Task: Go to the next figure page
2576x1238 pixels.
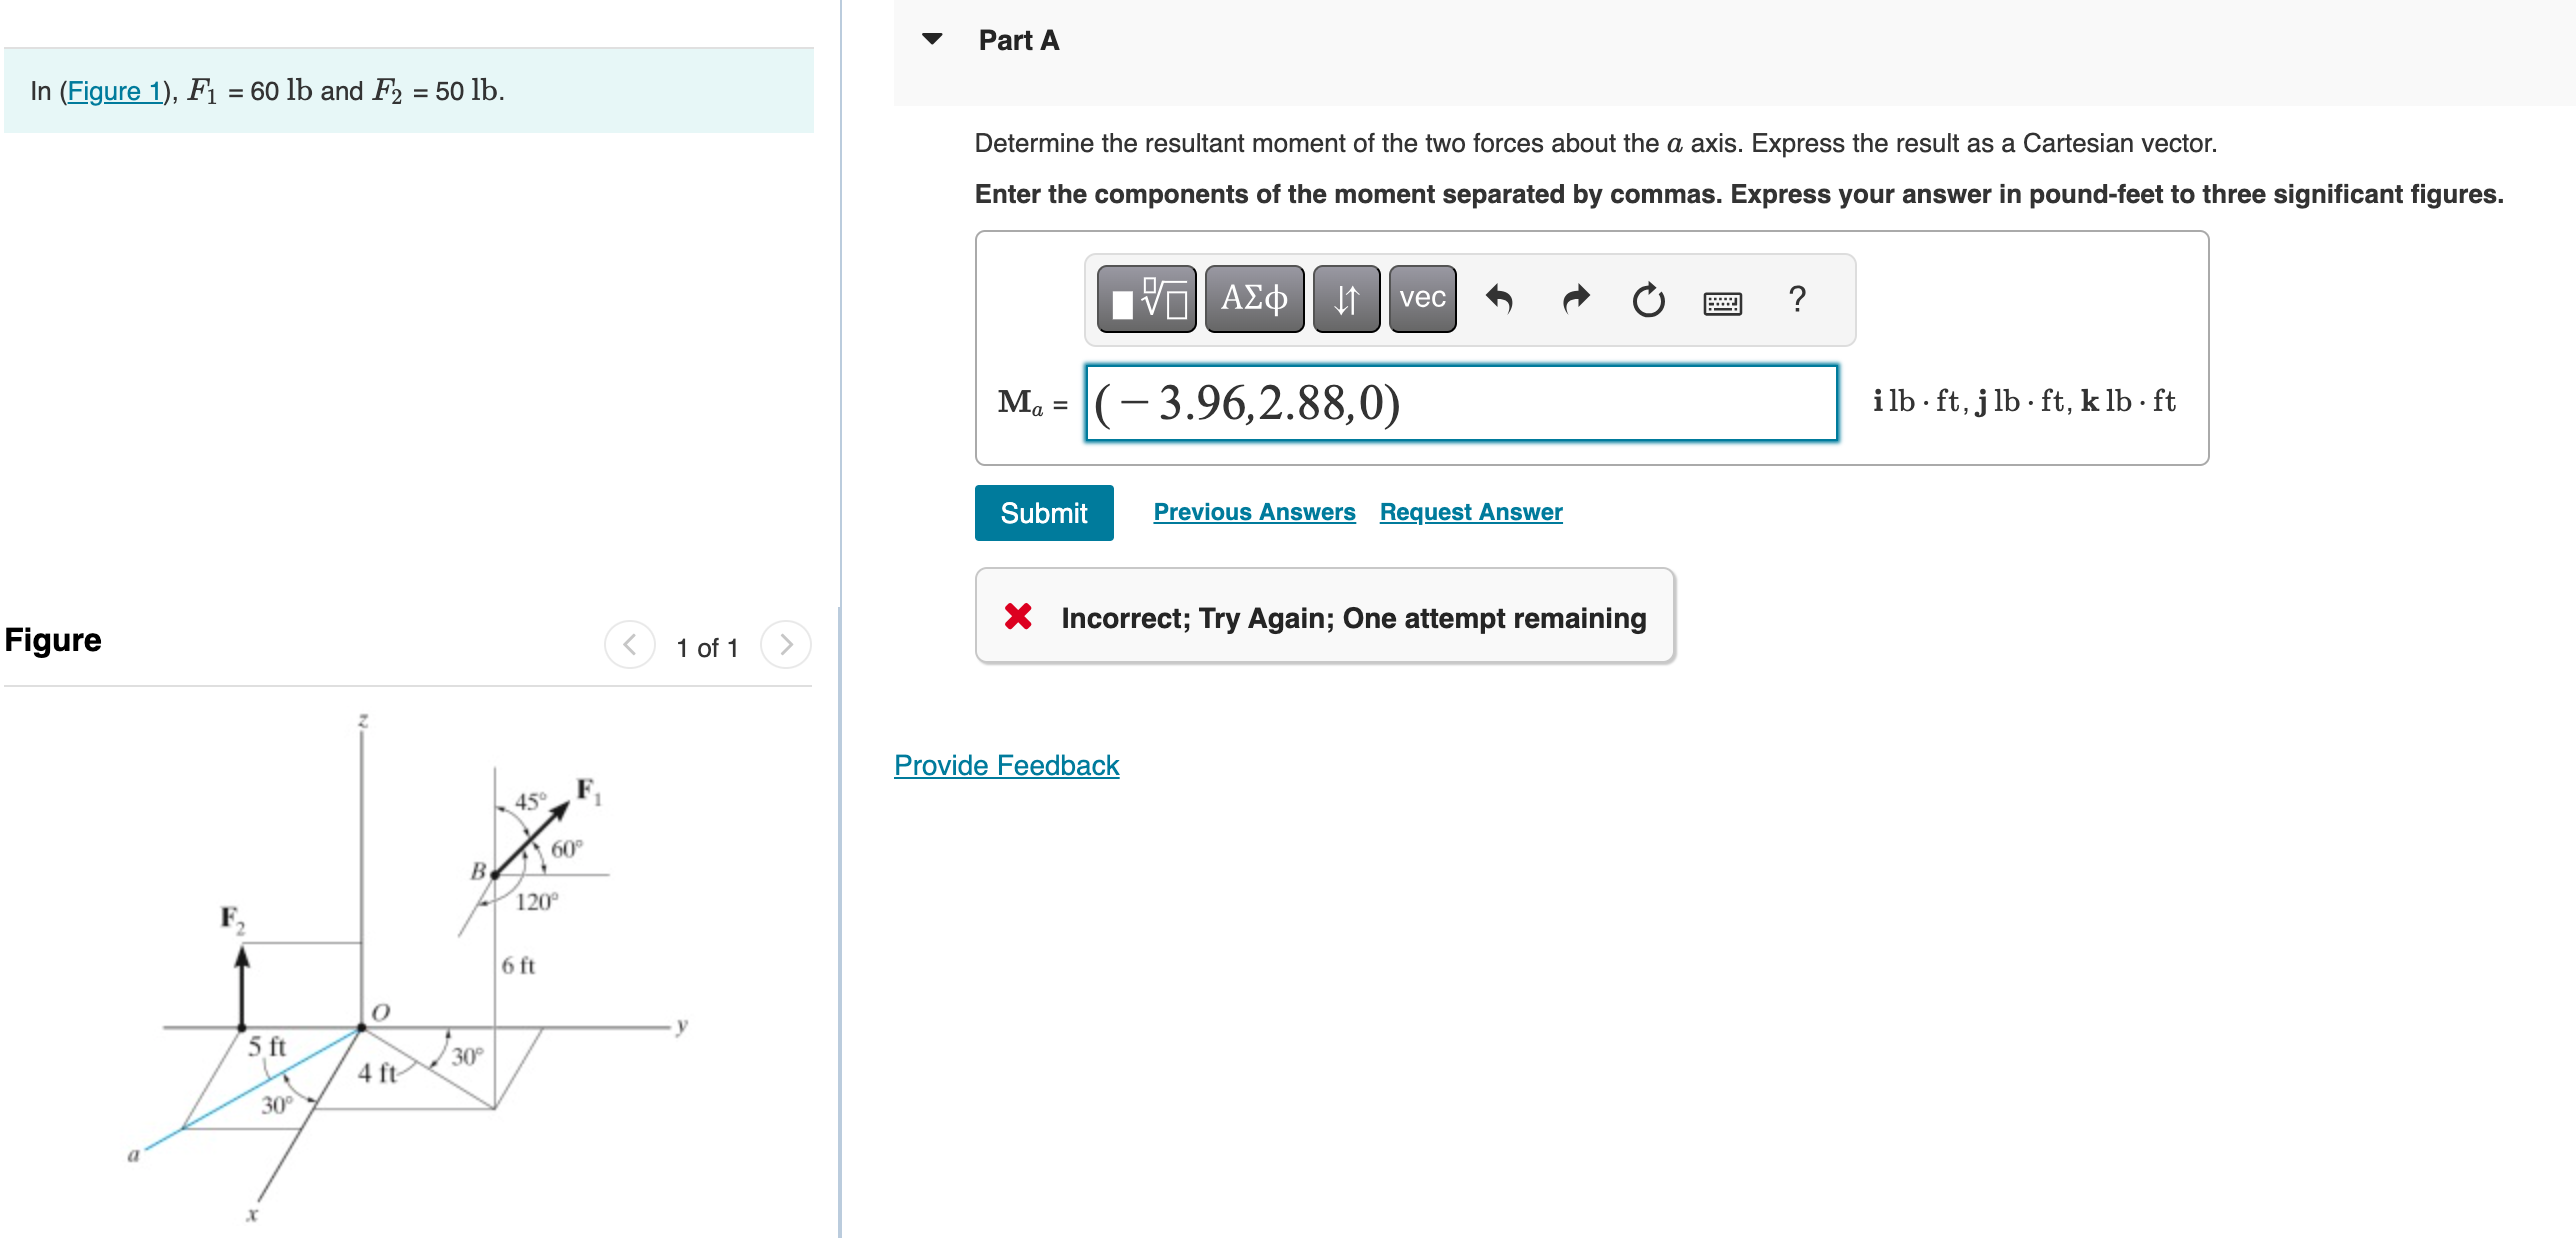Action: pos(787,645)
